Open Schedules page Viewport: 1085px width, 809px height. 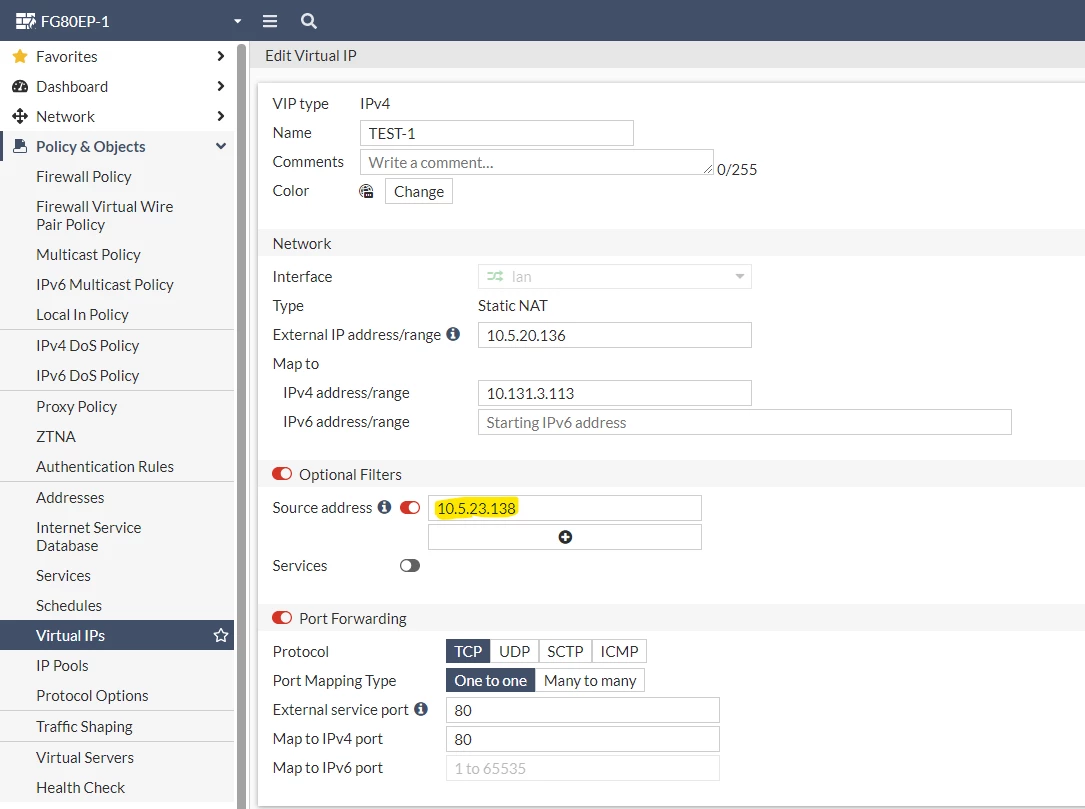click(69, 606)
